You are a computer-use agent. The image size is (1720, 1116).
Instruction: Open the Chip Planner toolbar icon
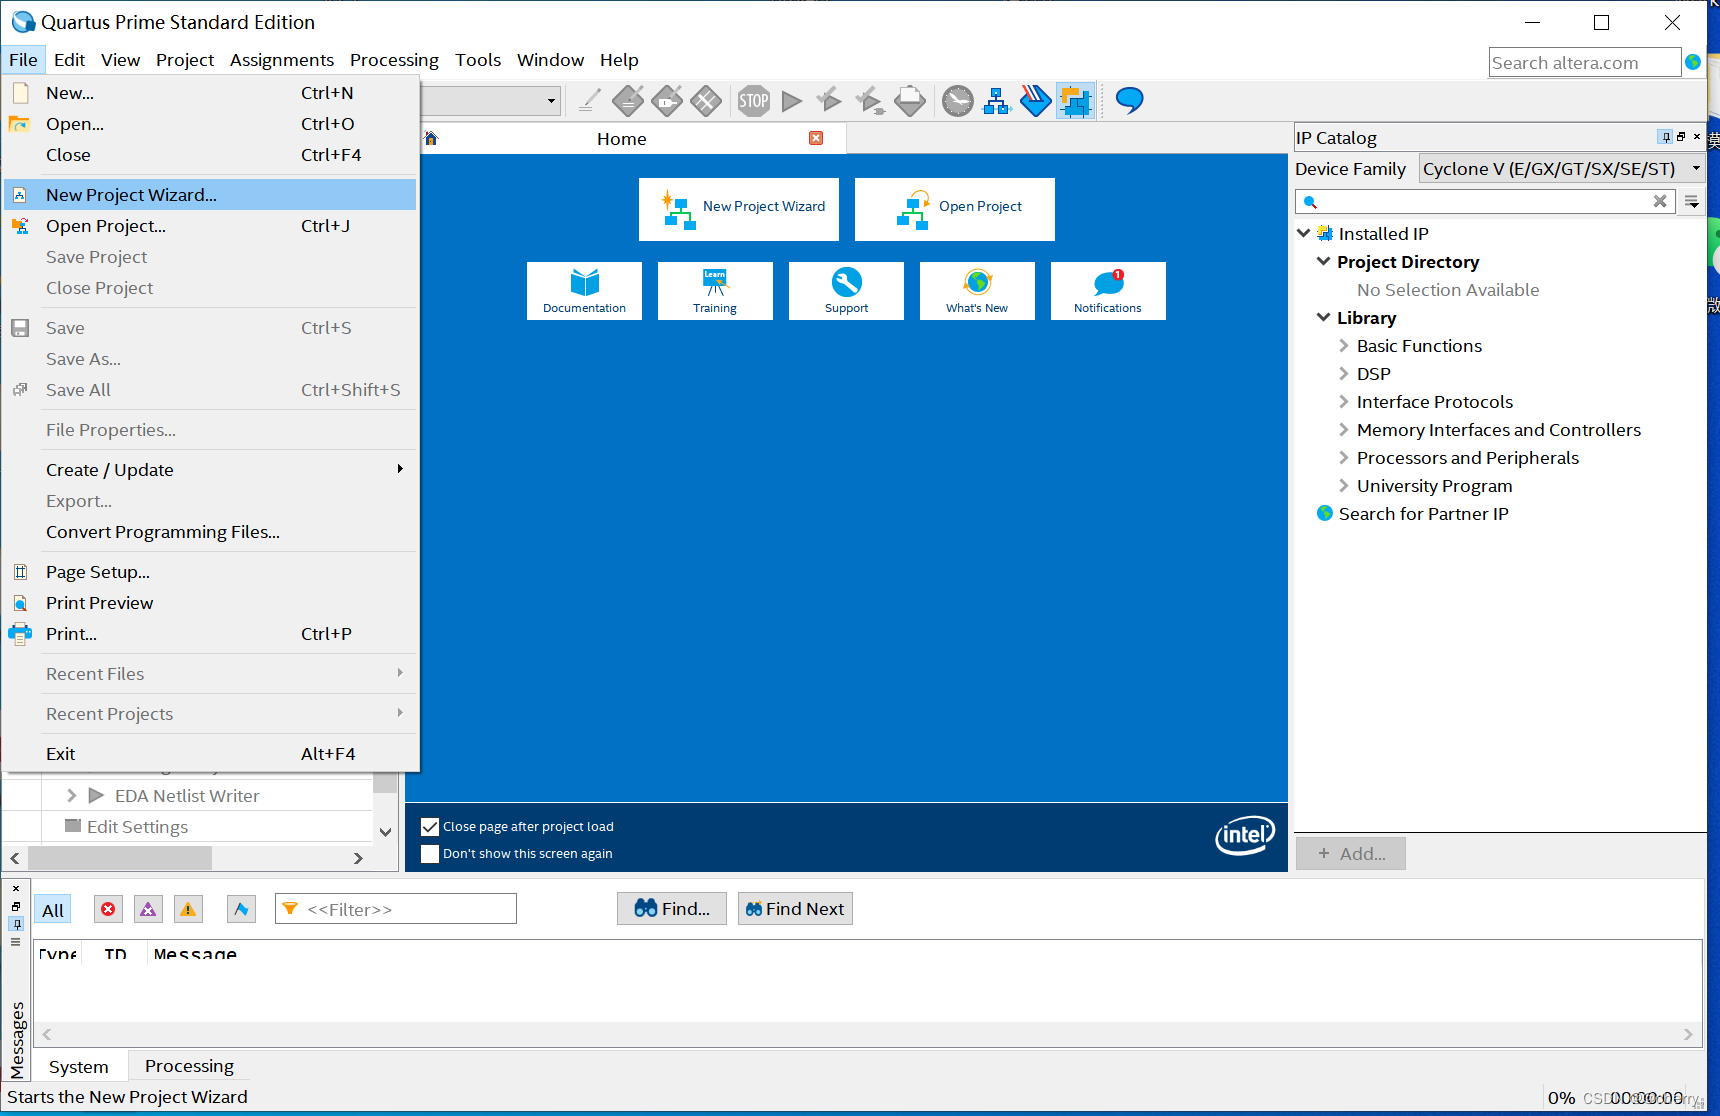click(706, 100)
